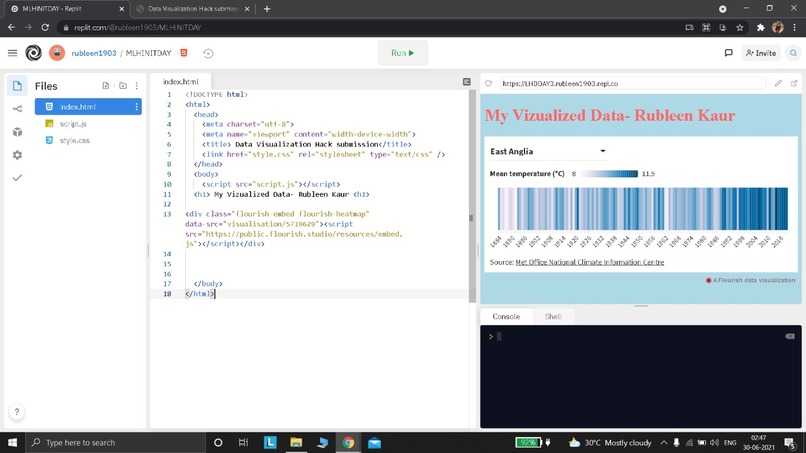Click A Flourish data visualization credit

coord(750,280)
